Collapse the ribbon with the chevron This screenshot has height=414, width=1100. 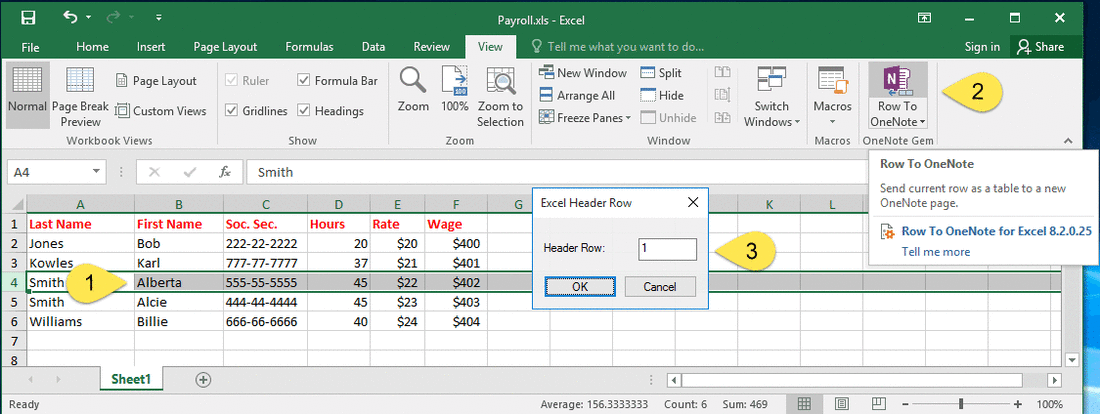click(x=1068, y=141)
